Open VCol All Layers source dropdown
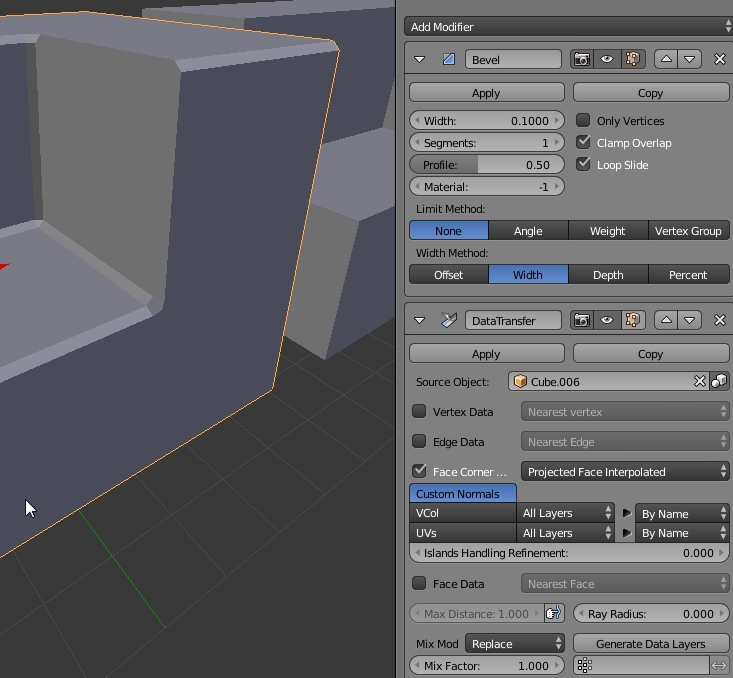This screenshot has width=733, height=678. point(566,513)
